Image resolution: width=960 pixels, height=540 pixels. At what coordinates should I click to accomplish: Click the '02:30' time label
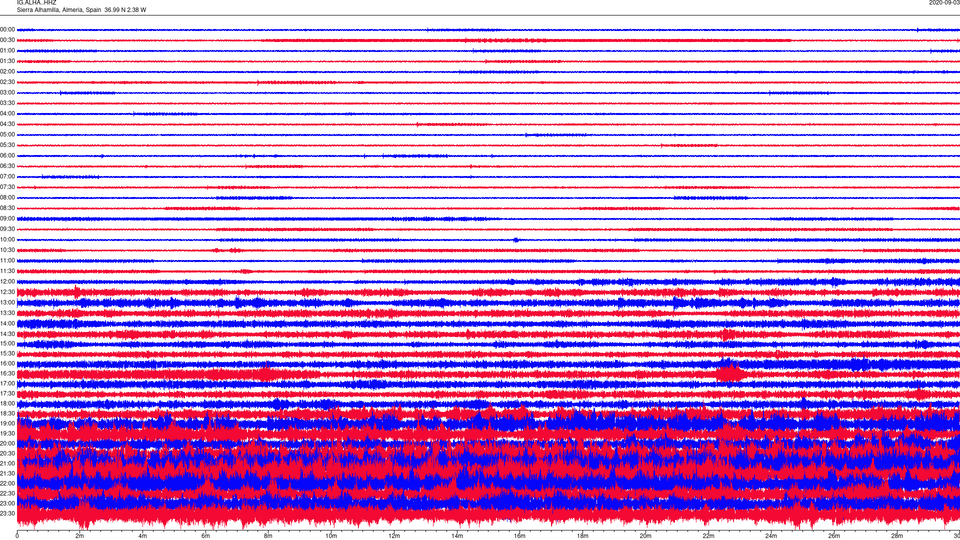7,82
